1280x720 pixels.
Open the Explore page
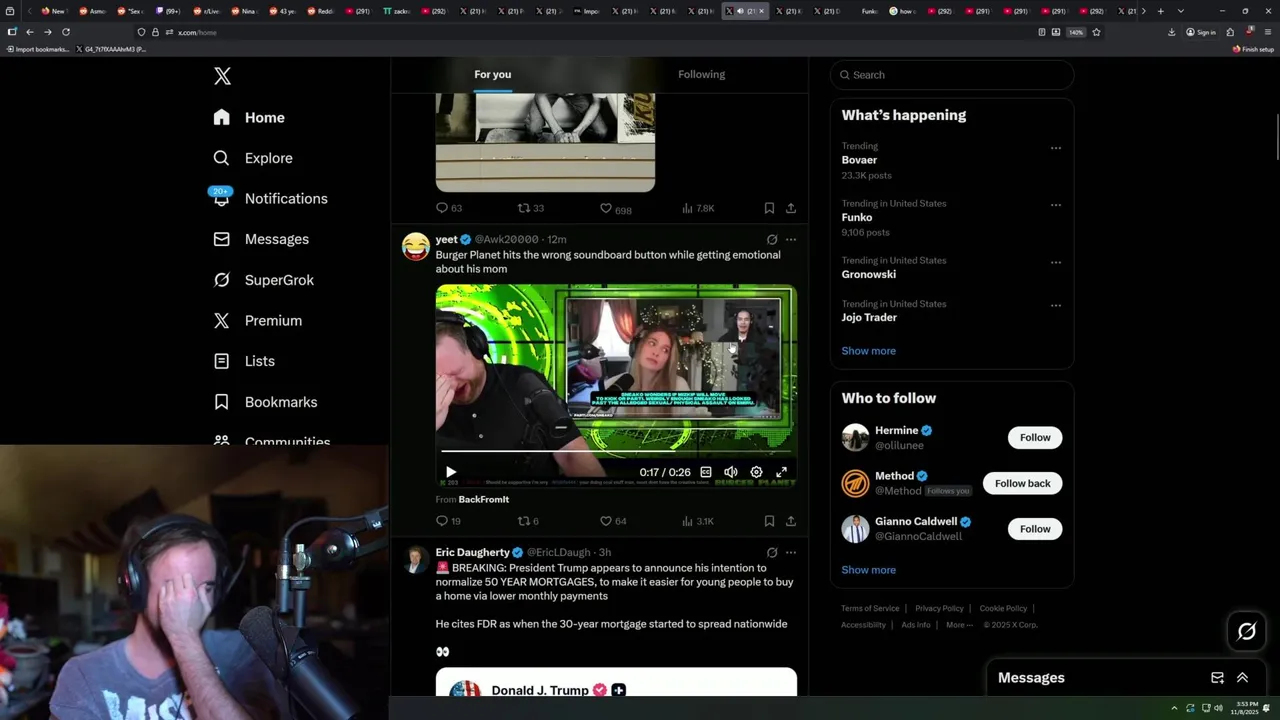coord(253,158)
